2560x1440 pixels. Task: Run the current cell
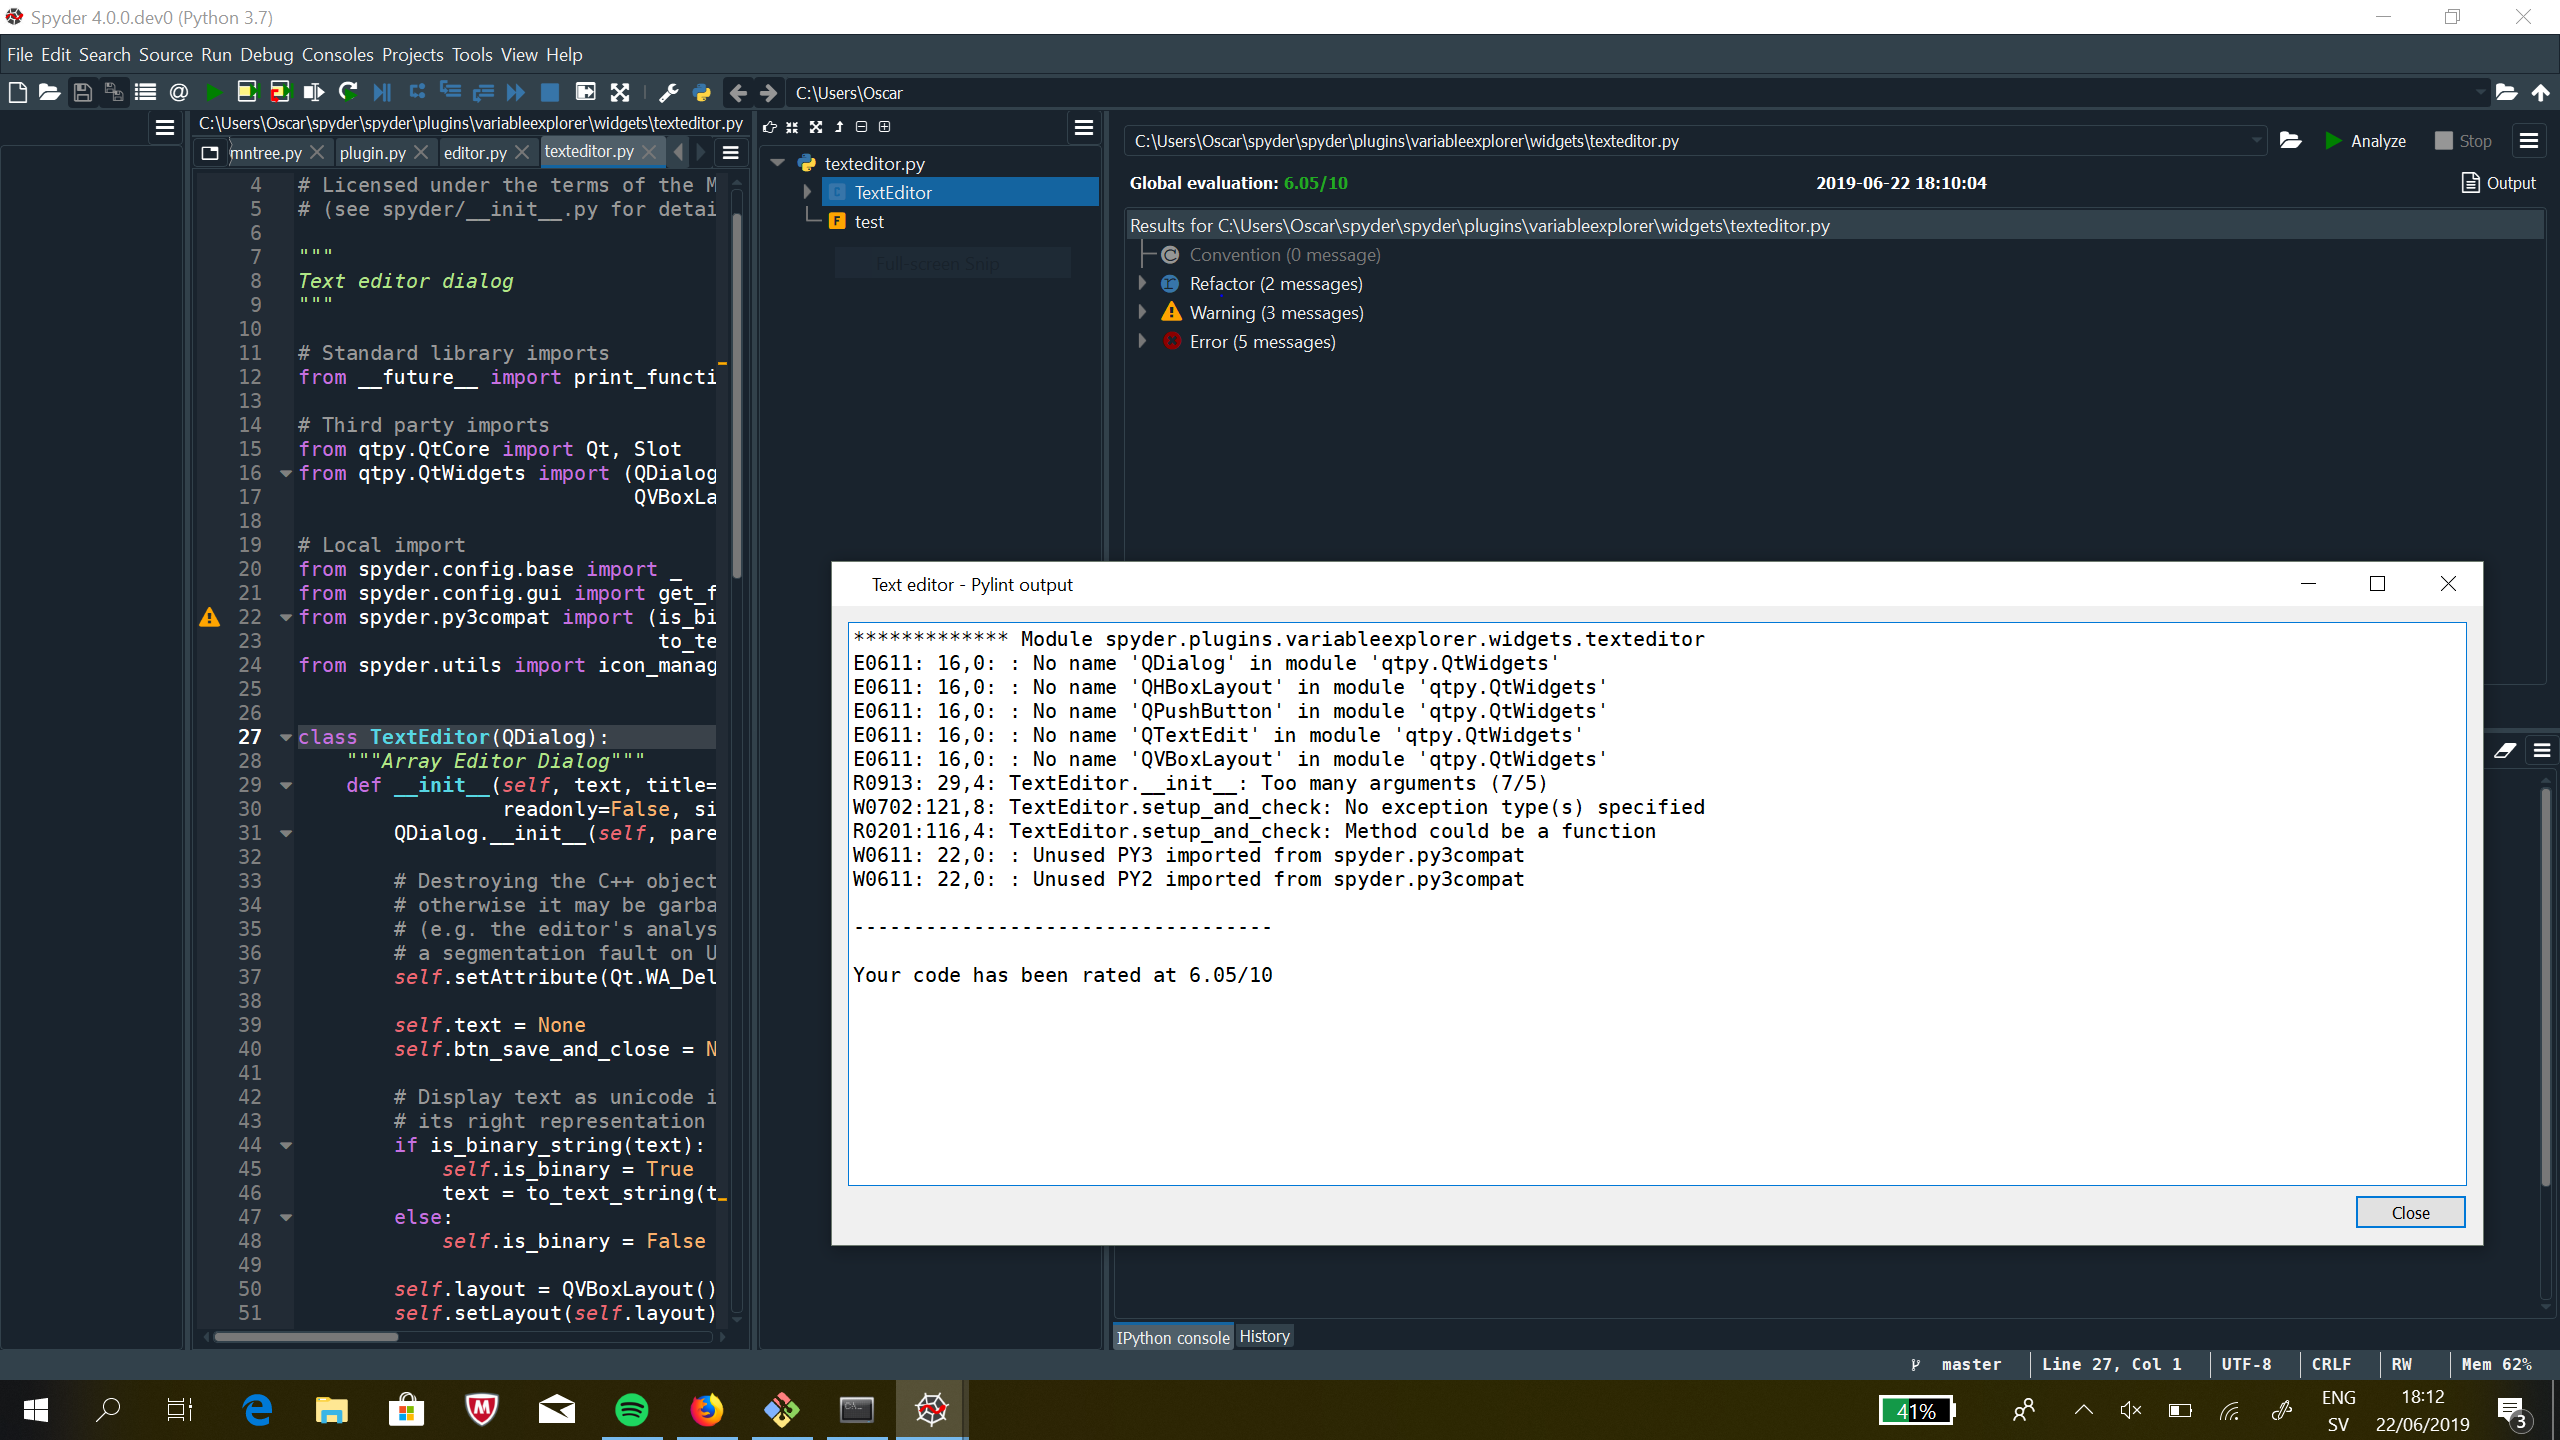[247, 92]
